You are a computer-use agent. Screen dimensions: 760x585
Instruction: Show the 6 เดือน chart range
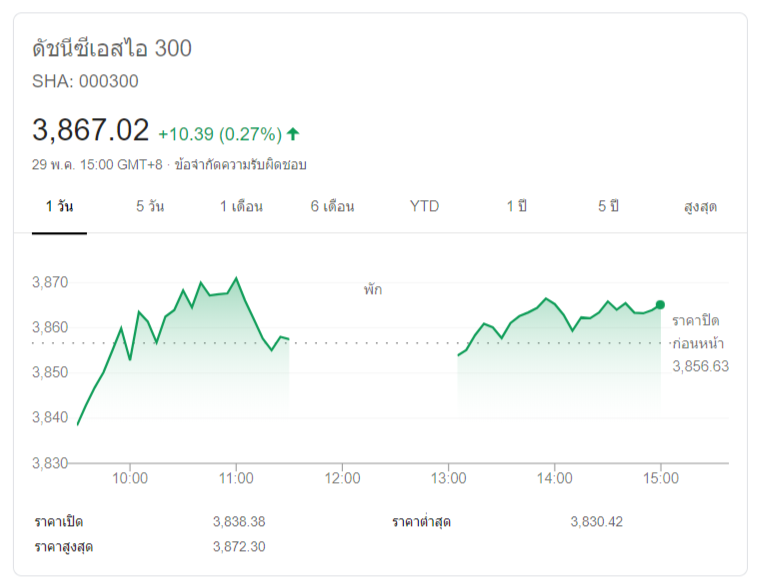(x=332, y=207)
